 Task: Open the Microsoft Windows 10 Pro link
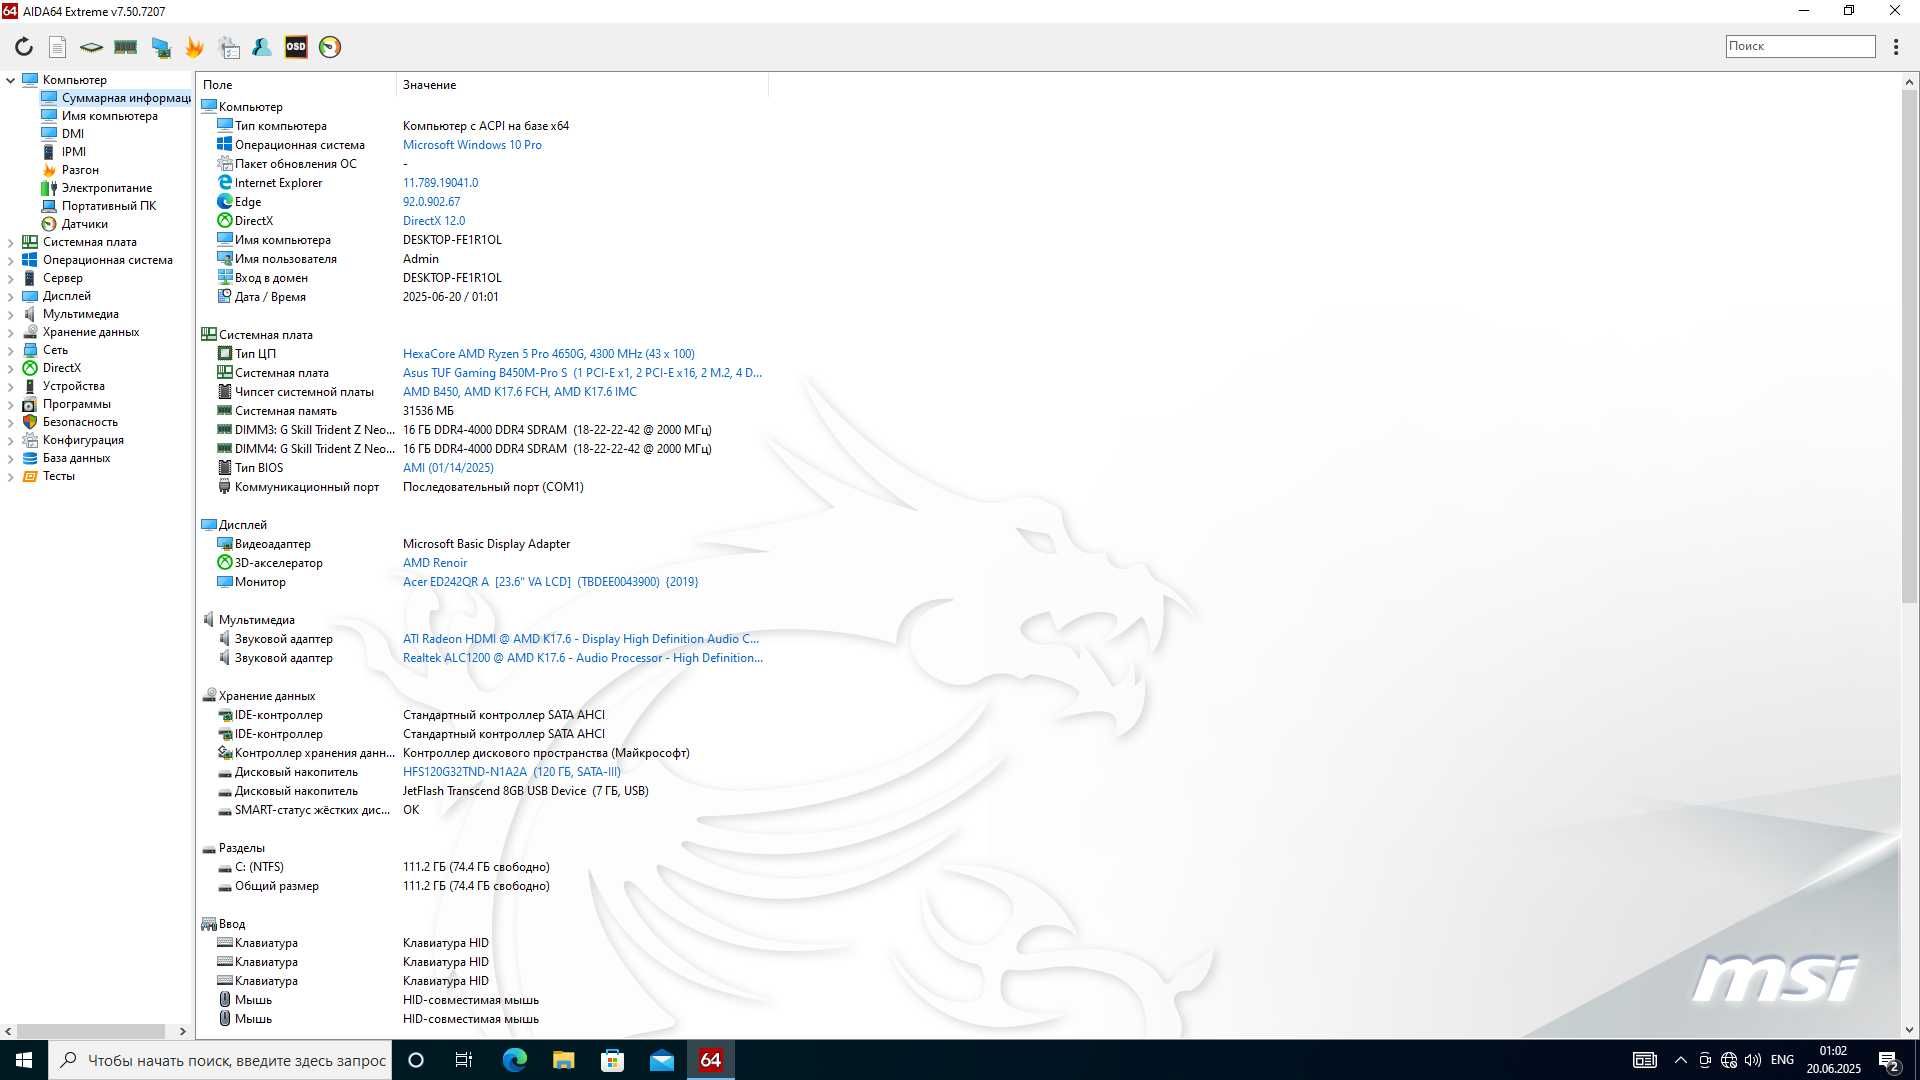click(x=472, y=145)
